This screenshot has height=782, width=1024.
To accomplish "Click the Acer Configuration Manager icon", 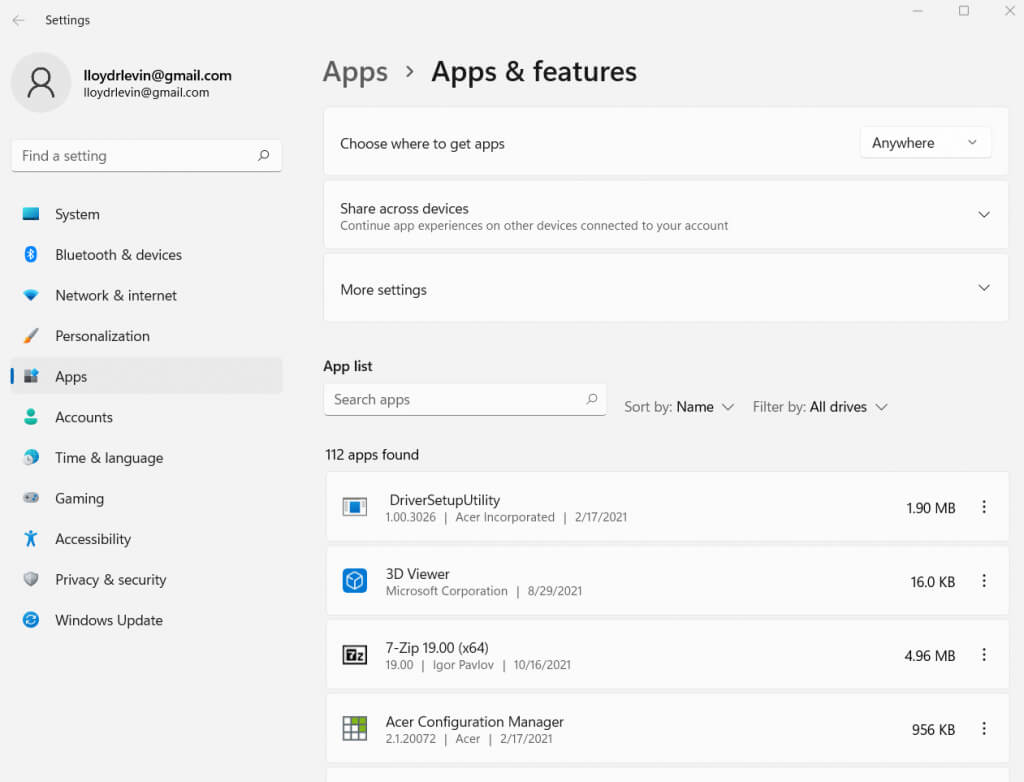I will 355,729.
